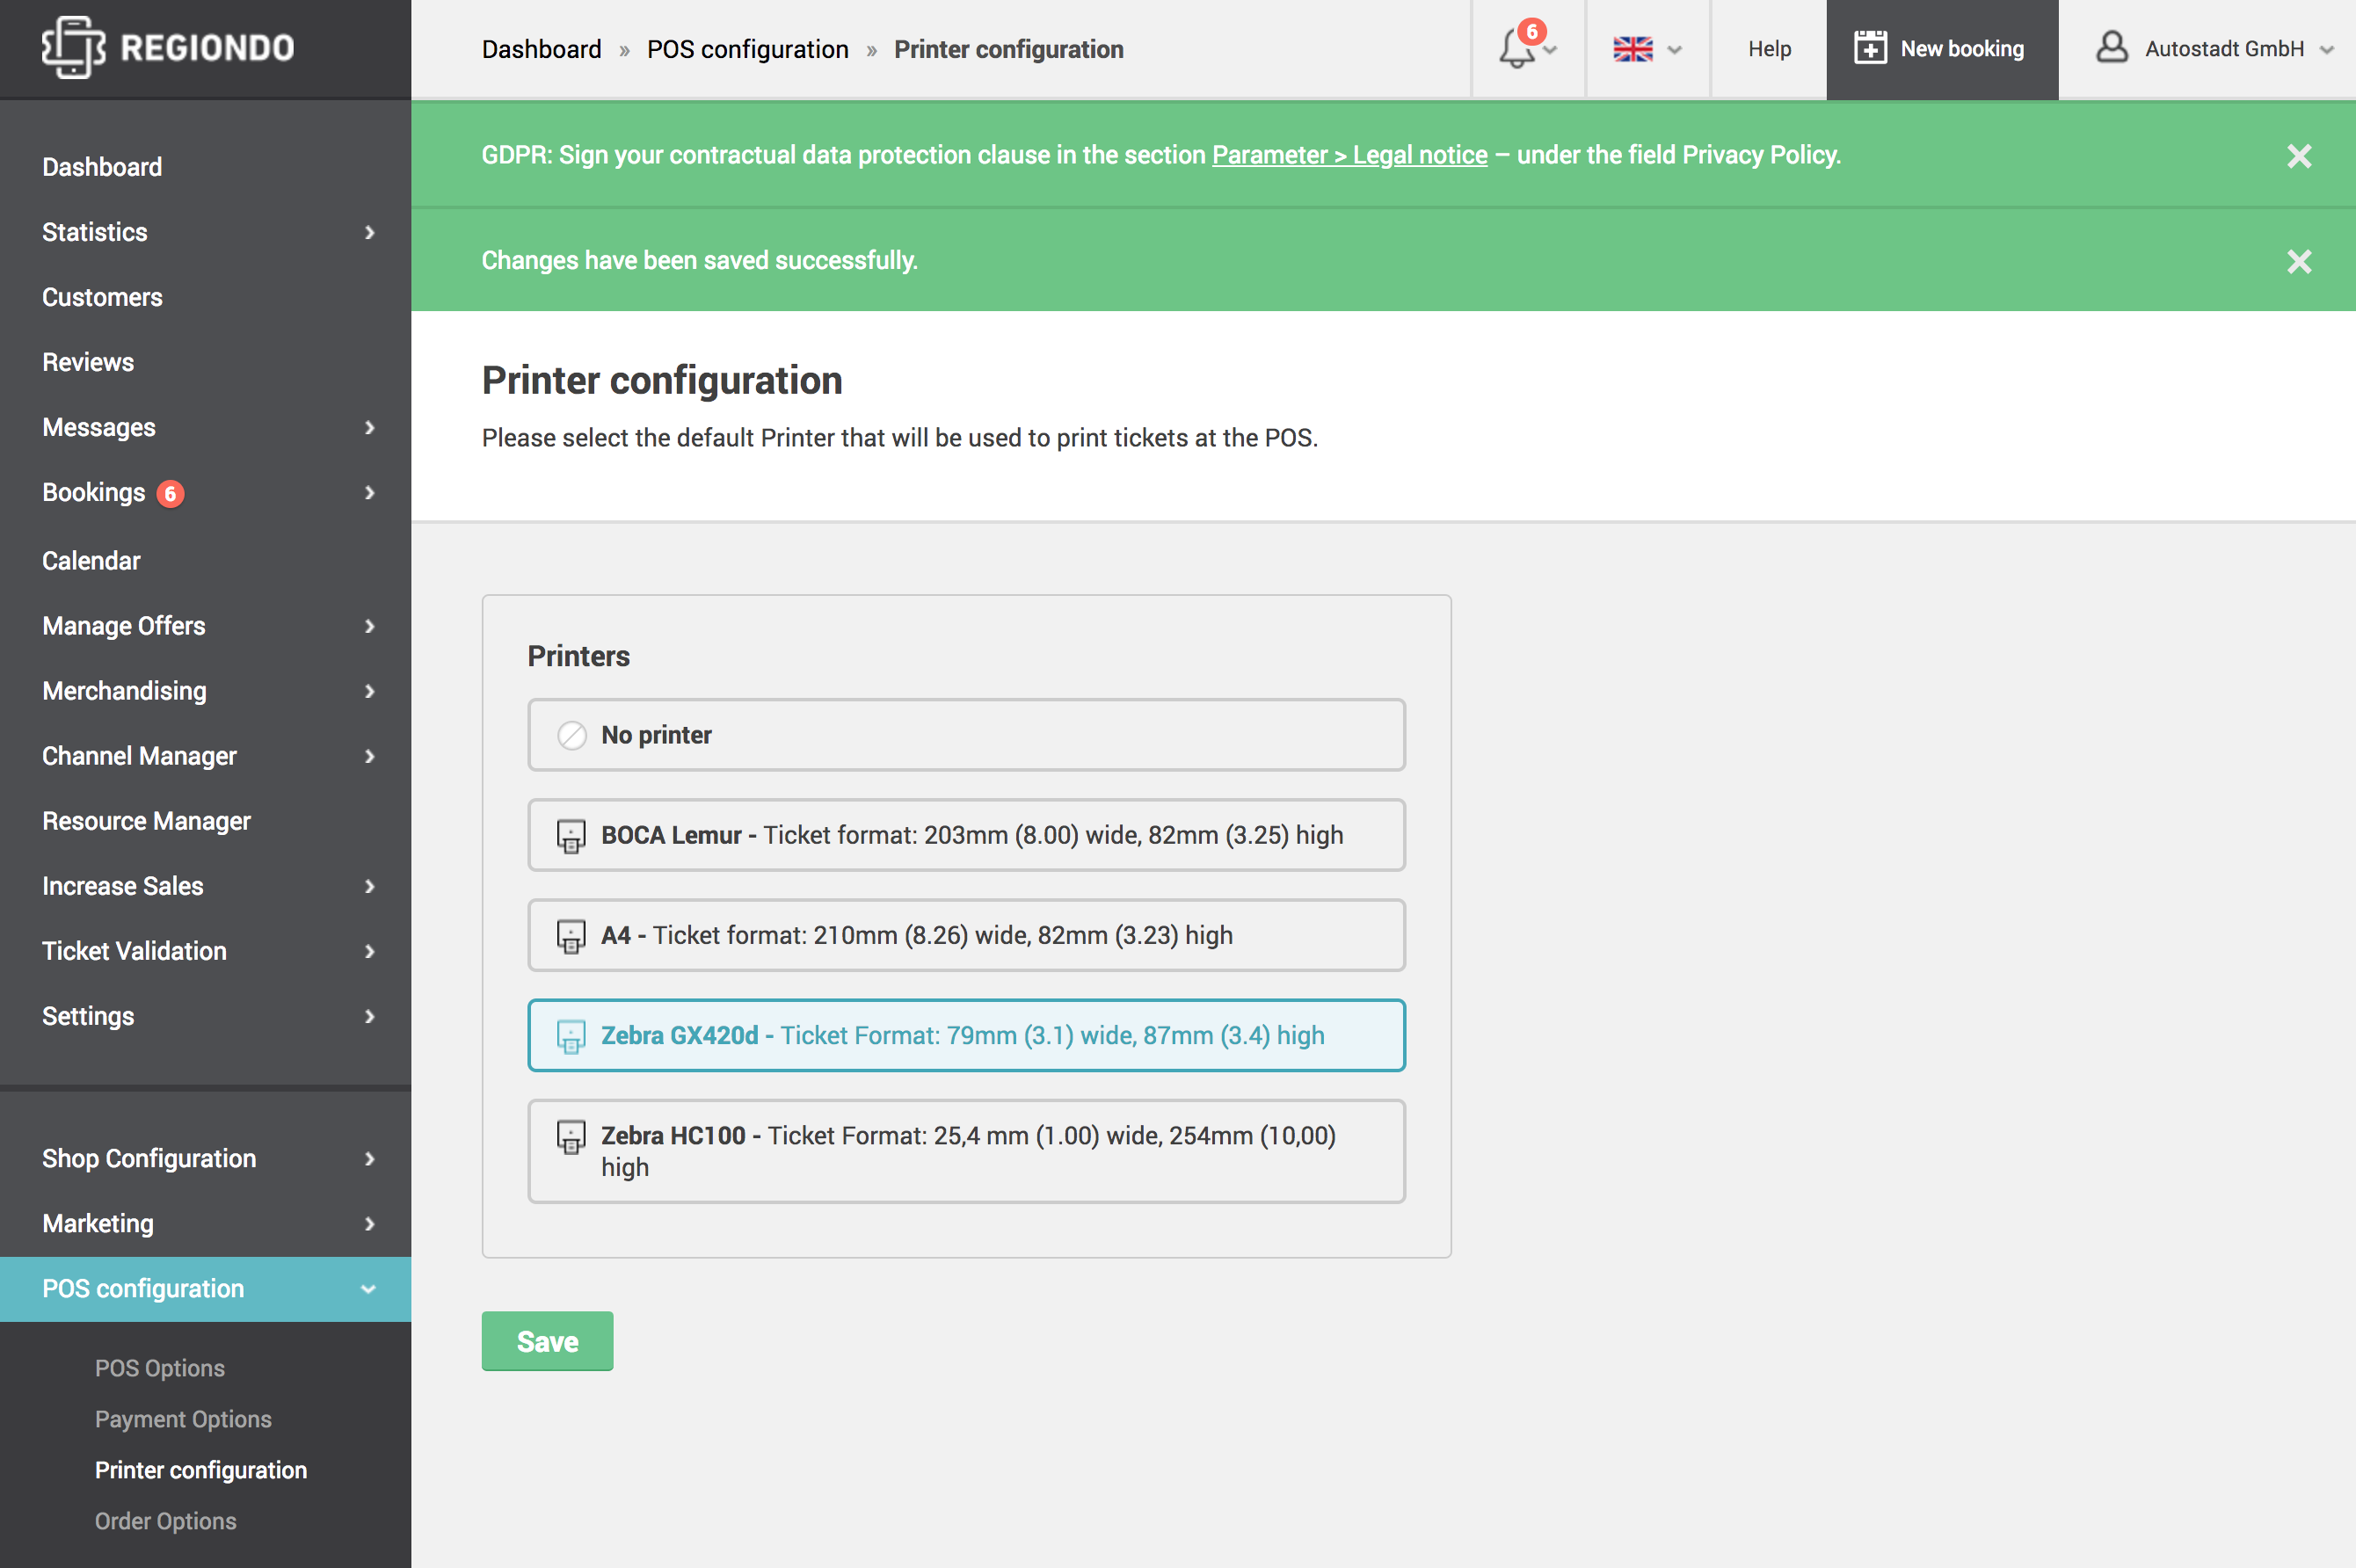Image resolution: width=2356 pixels, height=1568 pixels.
Task: Open the Parameter > Legal notice link
Action: click(1349, 155)
